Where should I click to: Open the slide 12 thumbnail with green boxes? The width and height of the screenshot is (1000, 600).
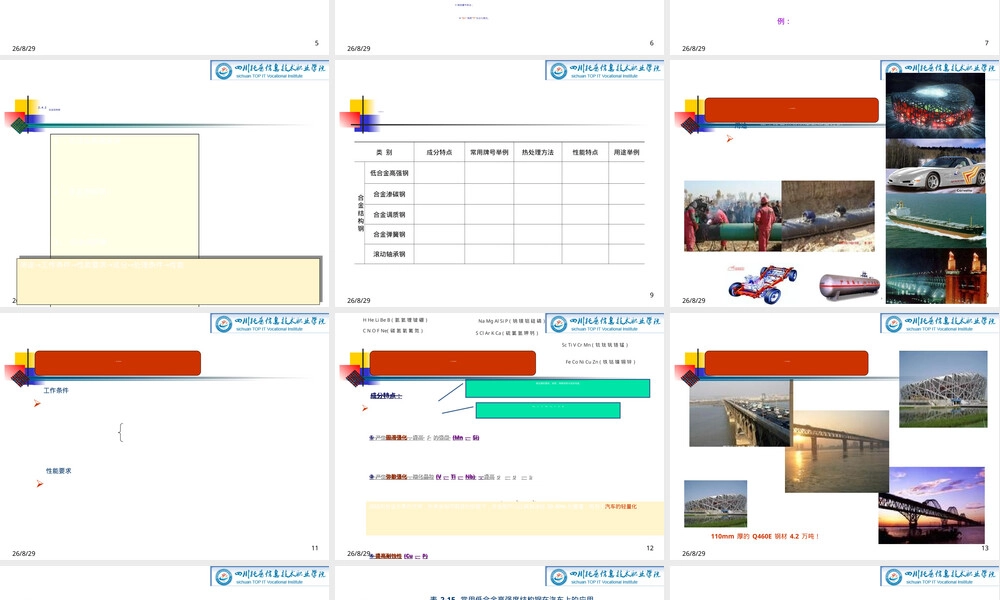coord(499,436)
